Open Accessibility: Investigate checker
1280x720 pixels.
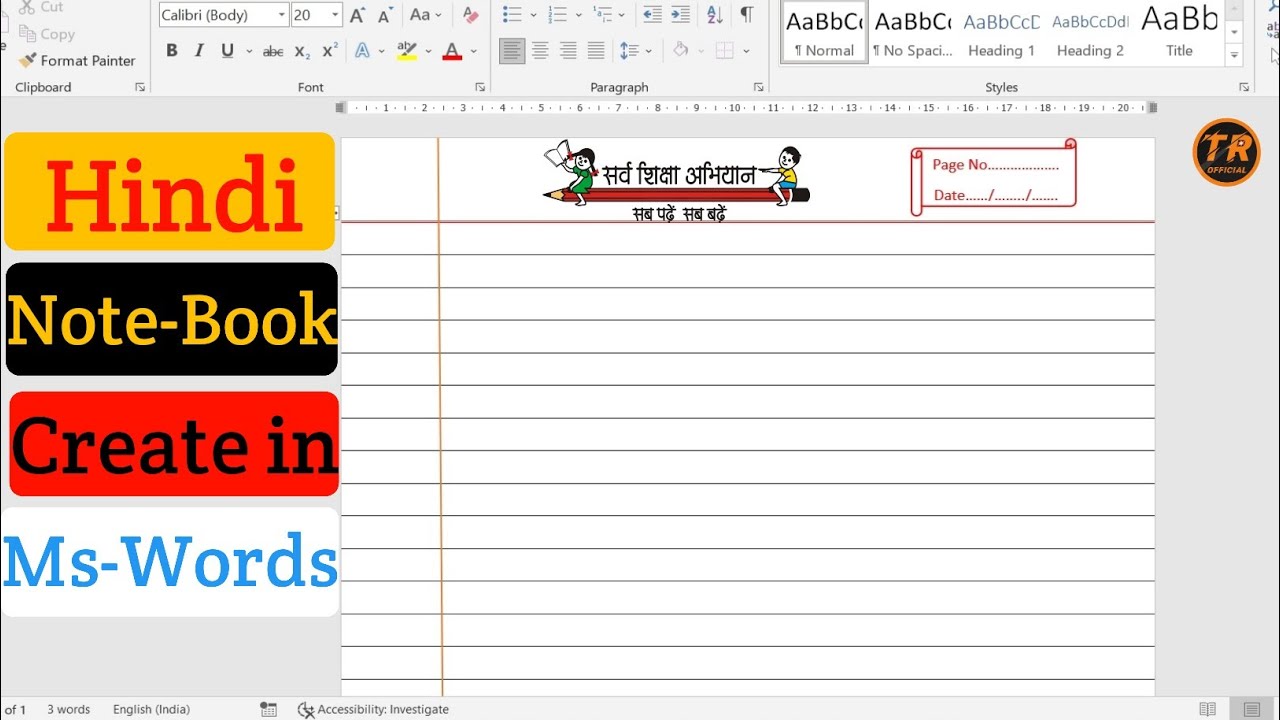click(x=373, y=709)
